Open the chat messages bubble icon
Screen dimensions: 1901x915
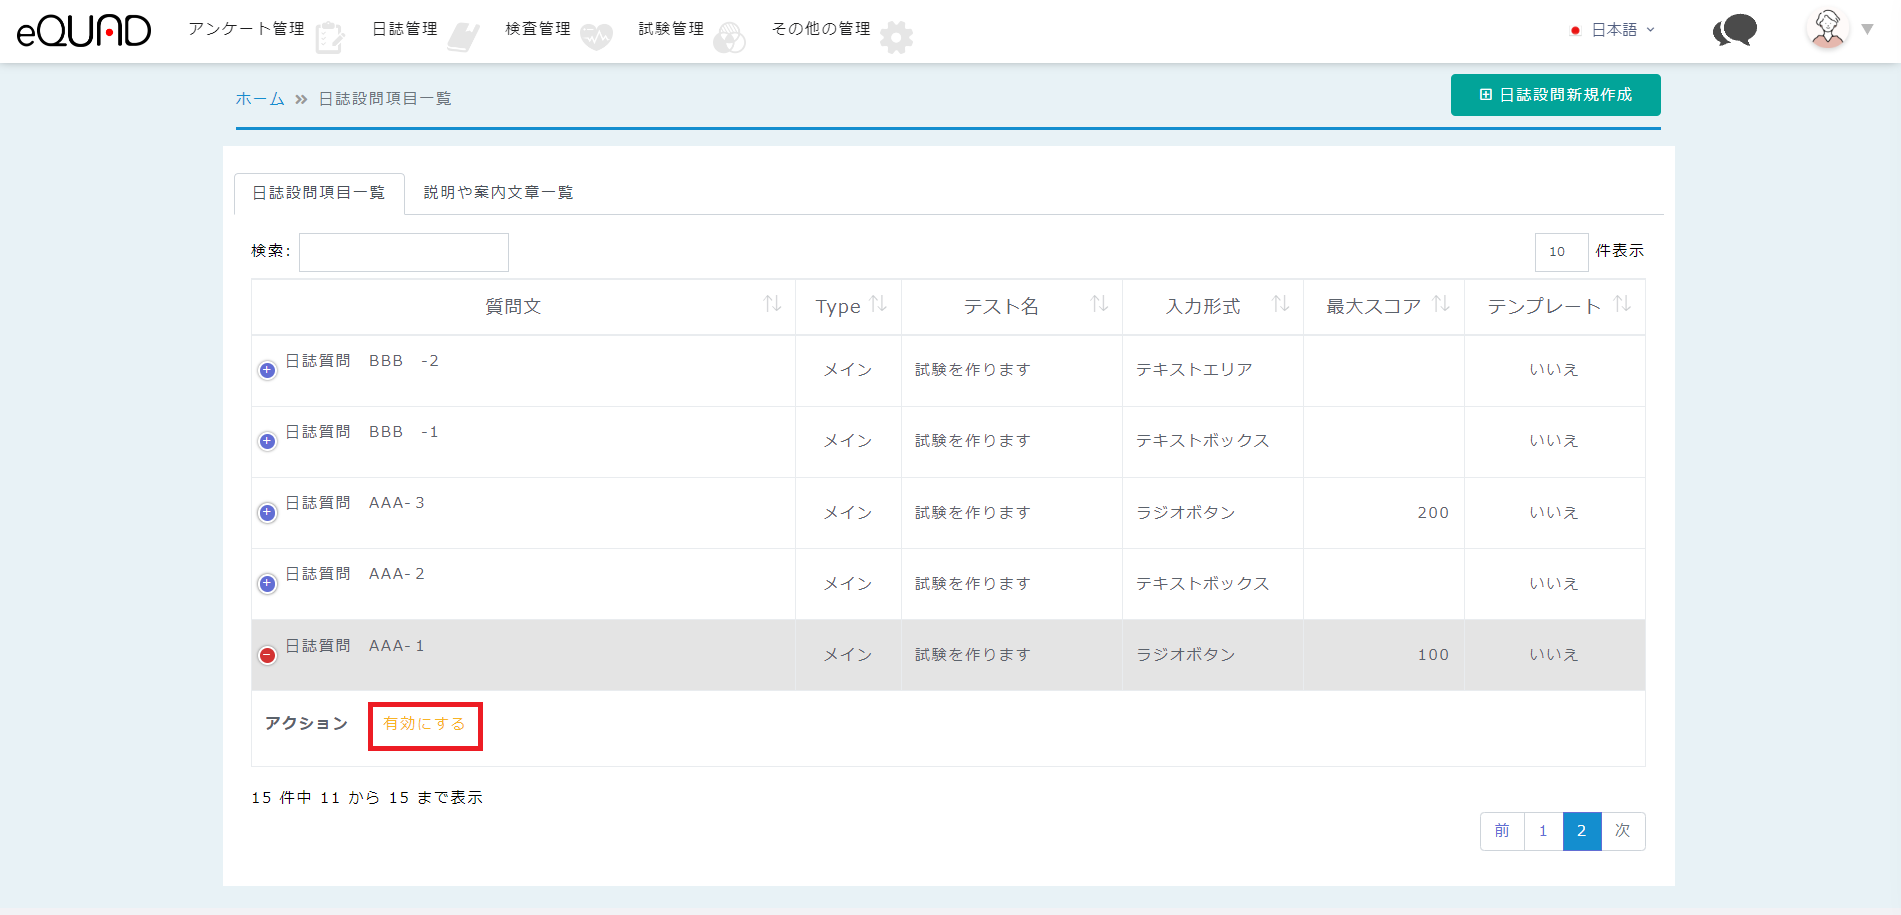point(1734,30)
